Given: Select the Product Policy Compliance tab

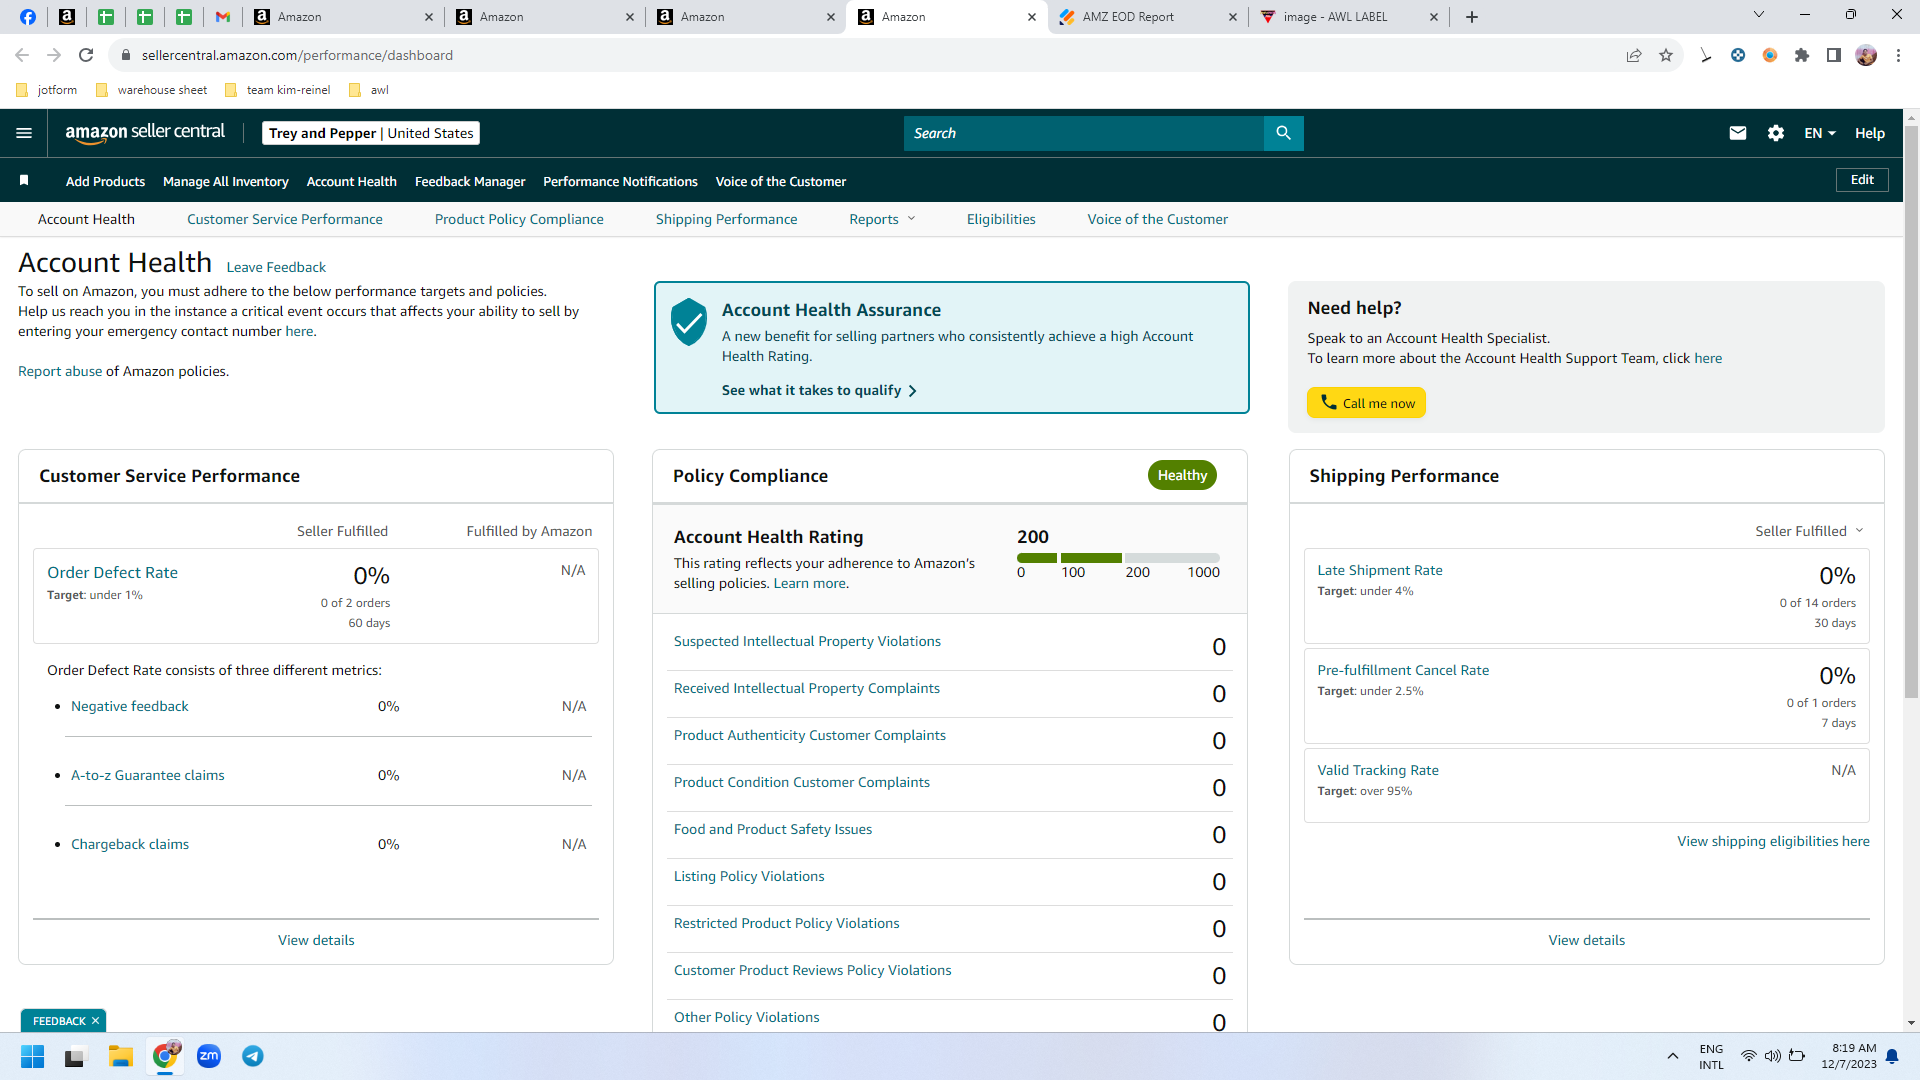Looking at the screenshot, I should (x=519, y=219).
